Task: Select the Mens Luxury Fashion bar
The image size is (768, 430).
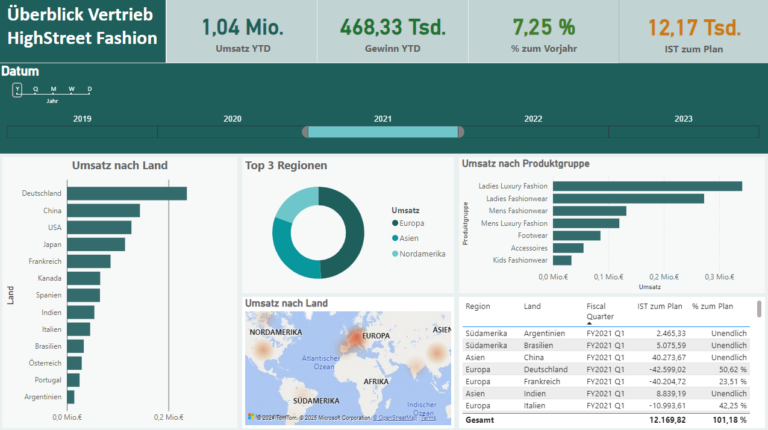Action: tap(586, 223)
